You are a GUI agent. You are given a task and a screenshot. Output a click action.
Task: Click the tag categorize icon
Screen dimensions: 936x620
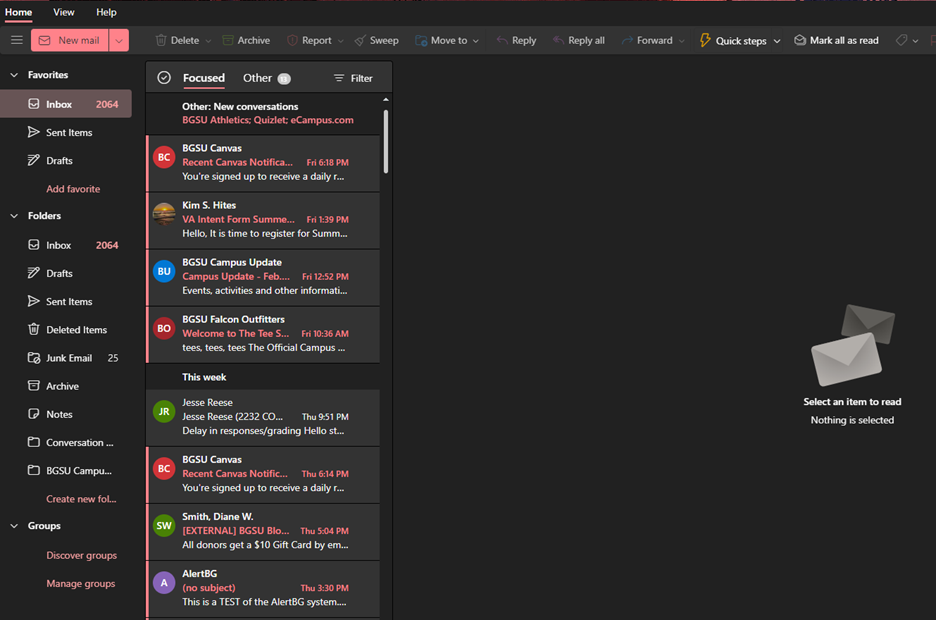(901, 40)
